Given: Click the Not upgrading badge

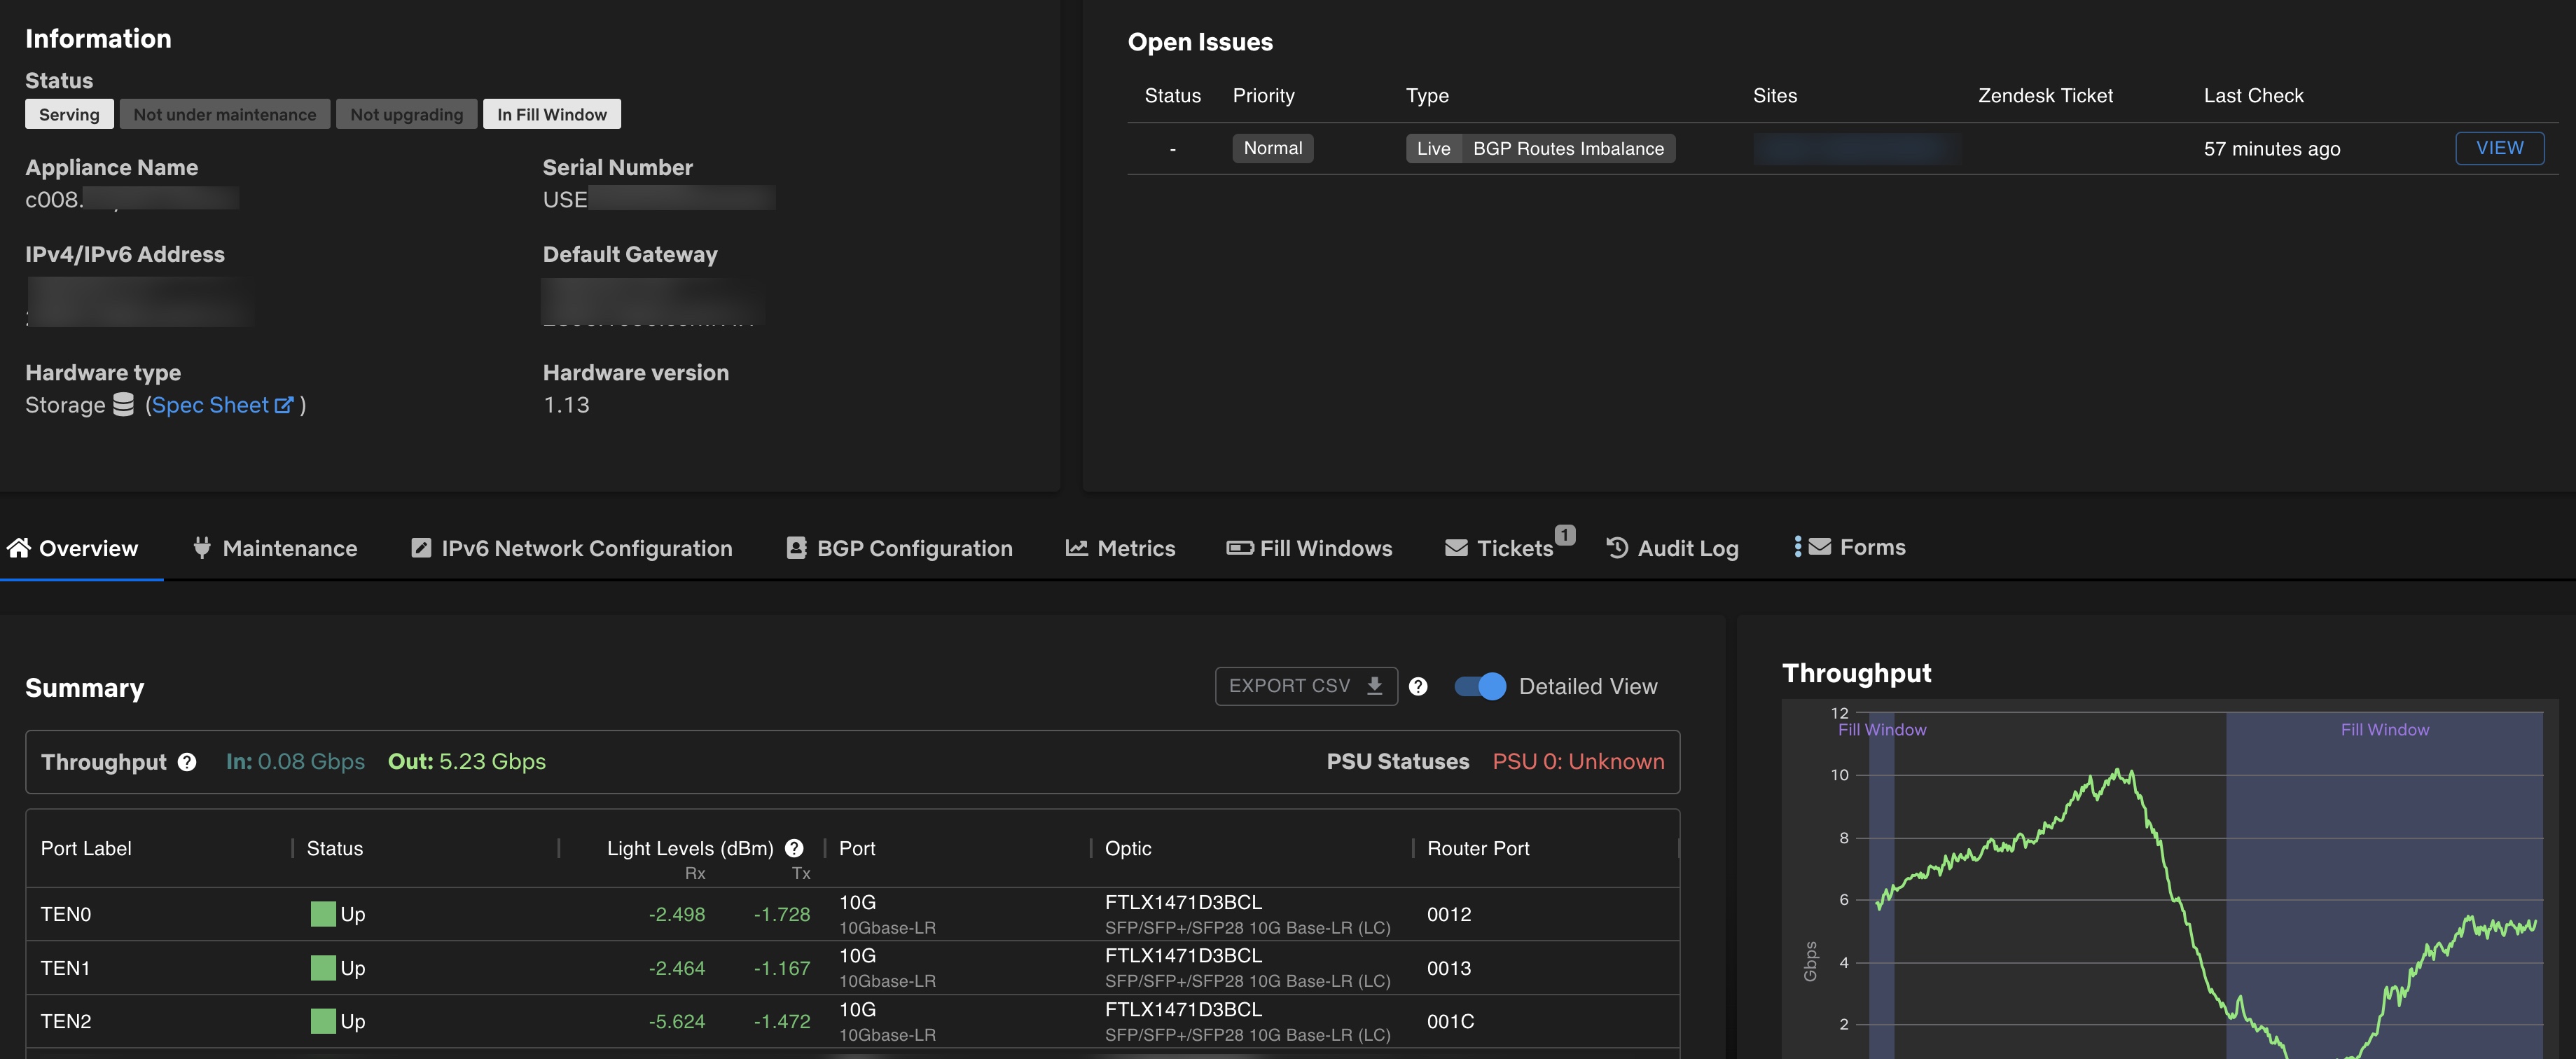Looking at the screenshot, I should [407, 114].
